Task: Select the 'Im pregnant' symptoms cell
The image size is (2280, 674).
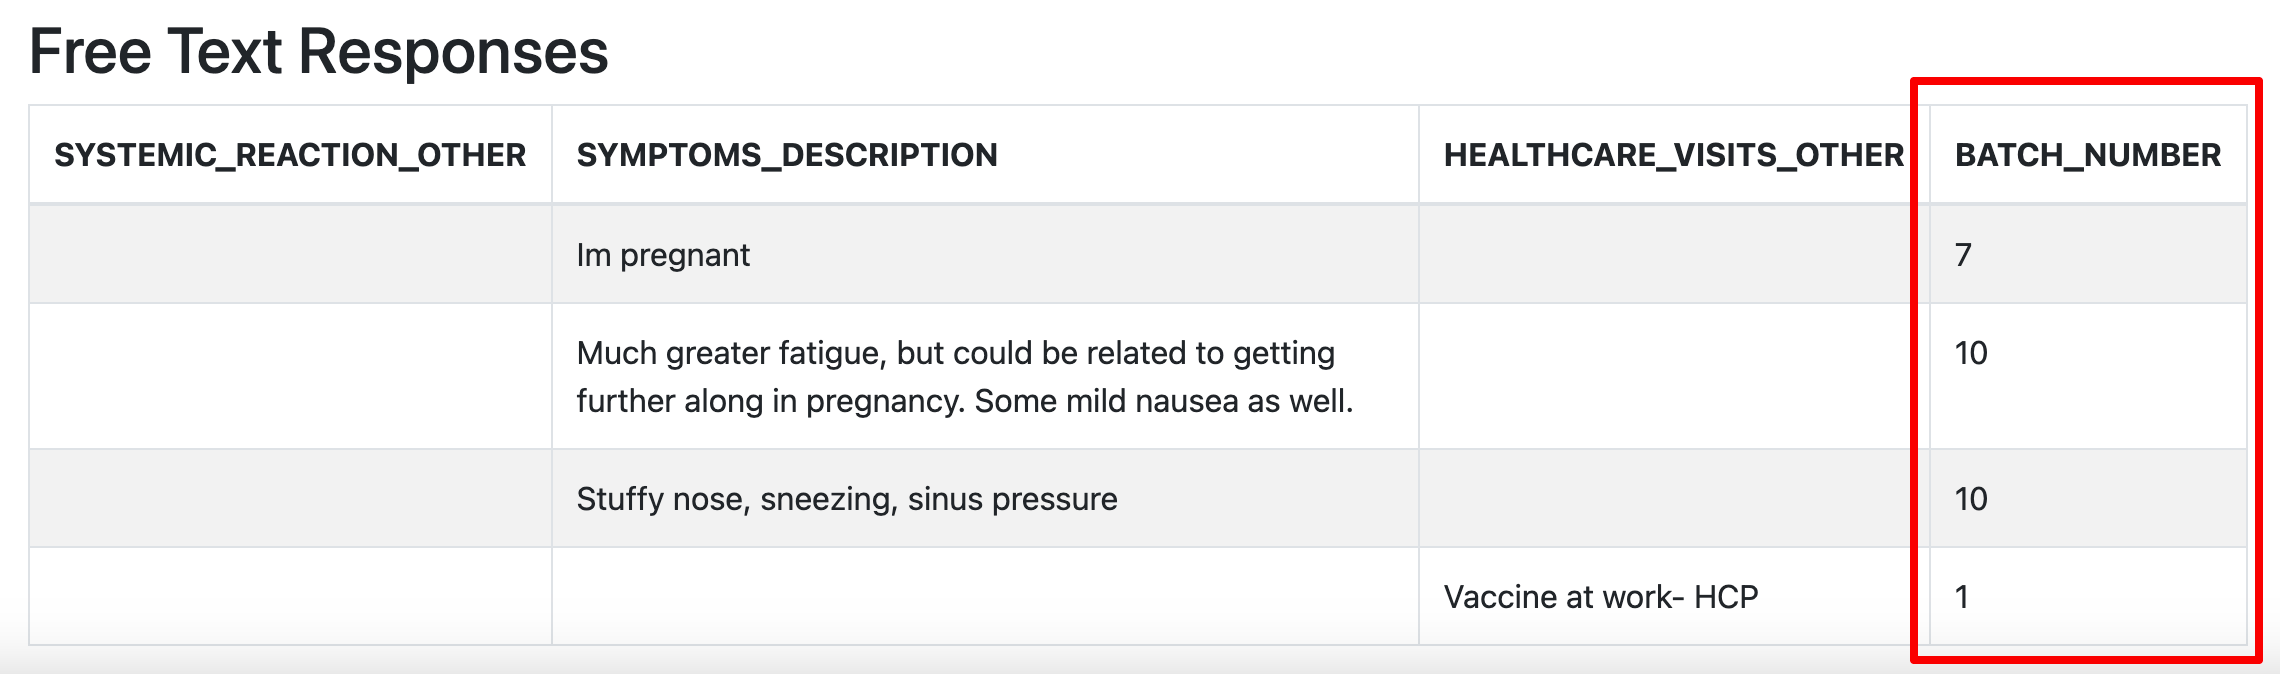Action: [x=985, y=254]
